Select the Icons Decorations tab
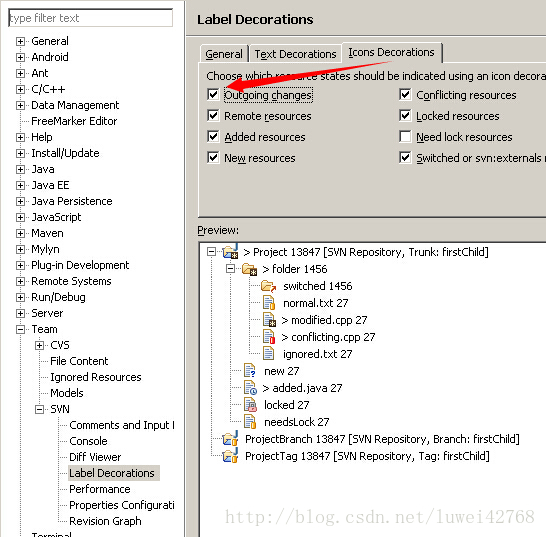 pyautogui.click(x=391, y=52)
